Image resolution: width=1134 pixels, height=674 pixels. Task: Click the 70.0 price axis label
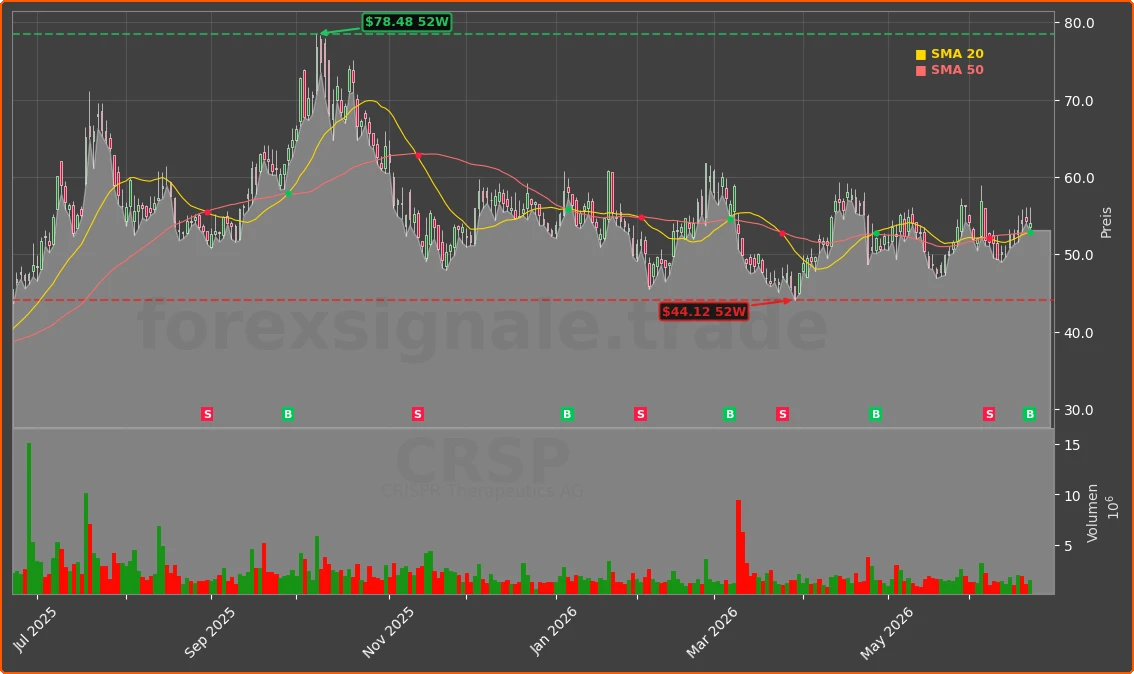(x=1078, y=101)
